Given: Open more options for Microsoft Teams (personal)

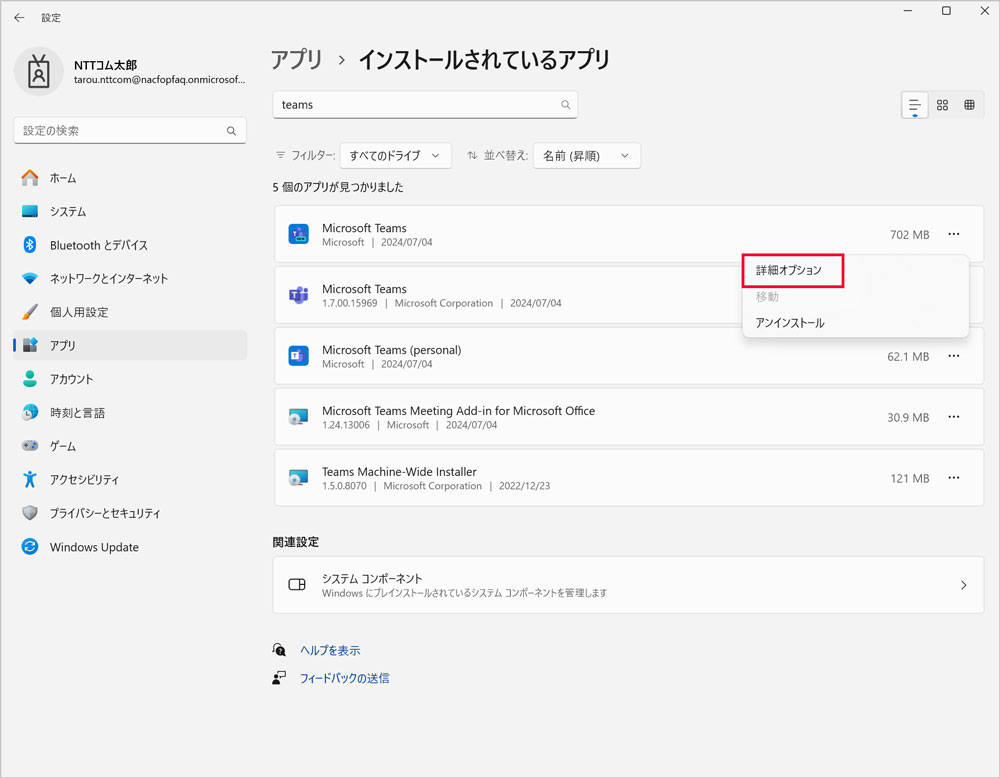Looking at the screenshot, I should pos(953,356).
